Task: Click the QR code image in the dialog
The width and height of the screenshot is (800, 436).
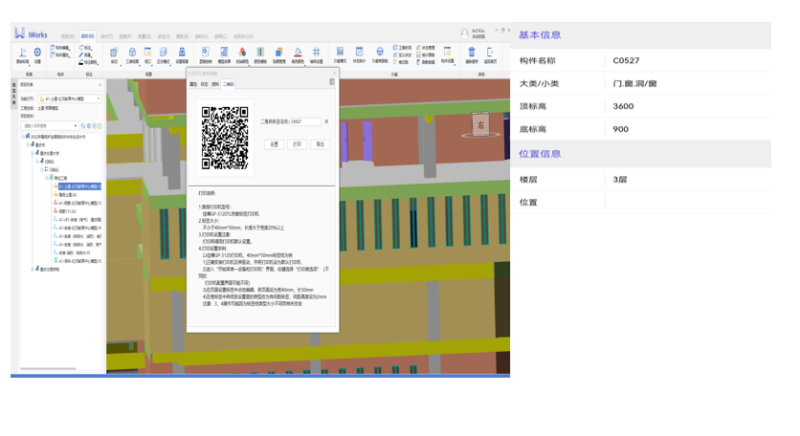Action: click(x=224, y=138)
